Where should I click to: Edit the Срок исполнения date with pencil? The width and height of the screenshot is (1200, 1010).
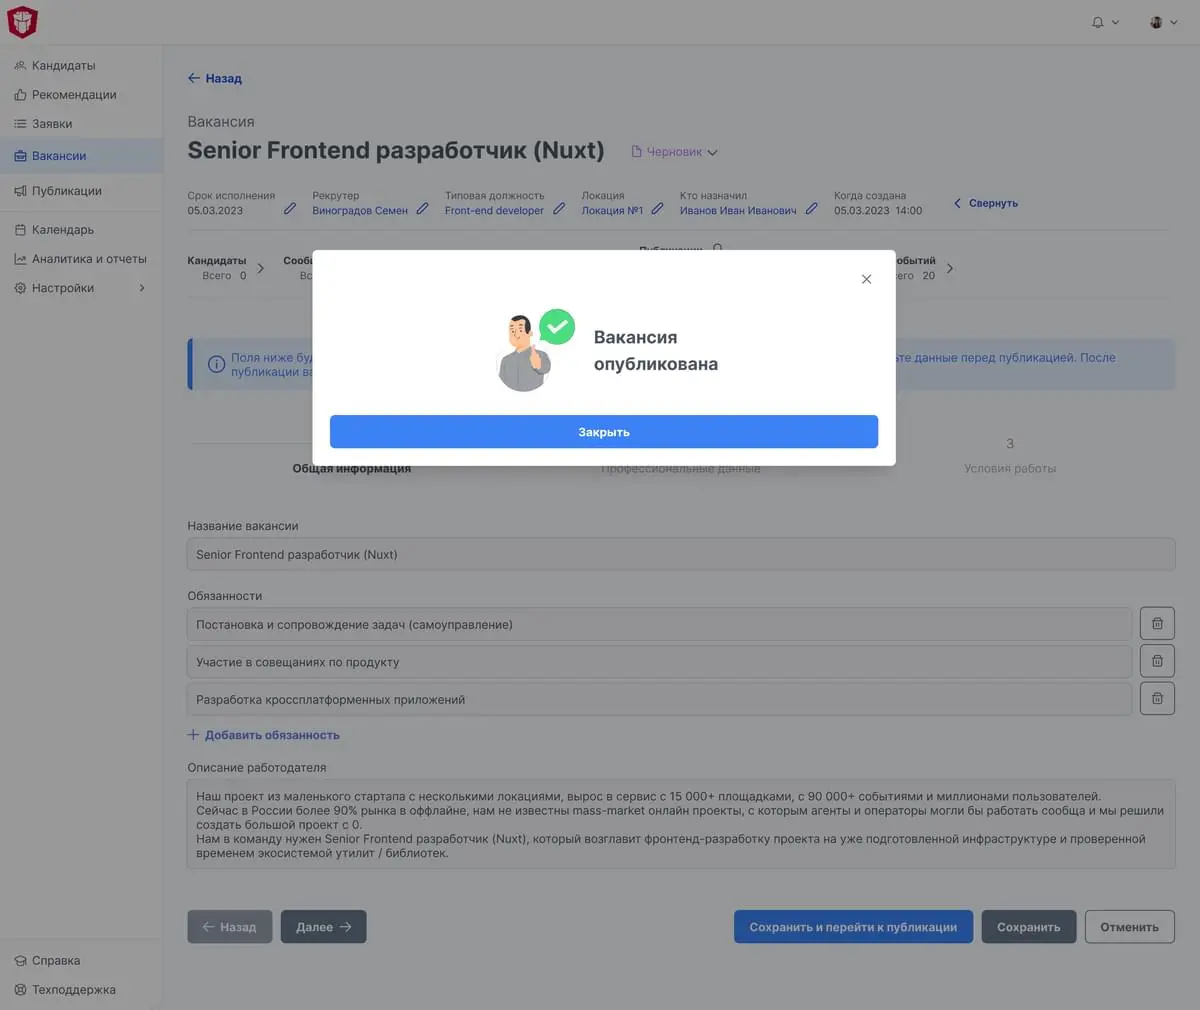(x=290, y=209)
